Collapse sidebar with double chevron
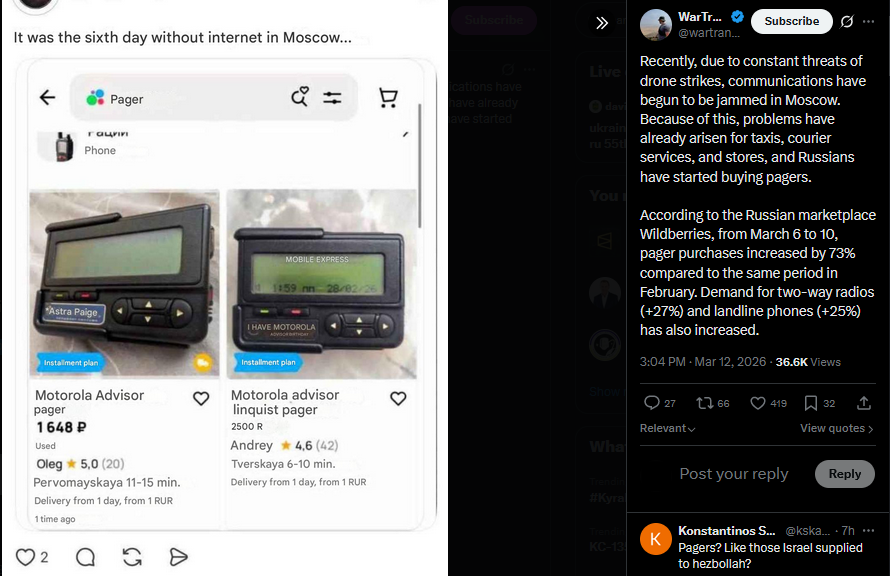The height and width of the screenshot is (576, 890). [x=602, y=23]
